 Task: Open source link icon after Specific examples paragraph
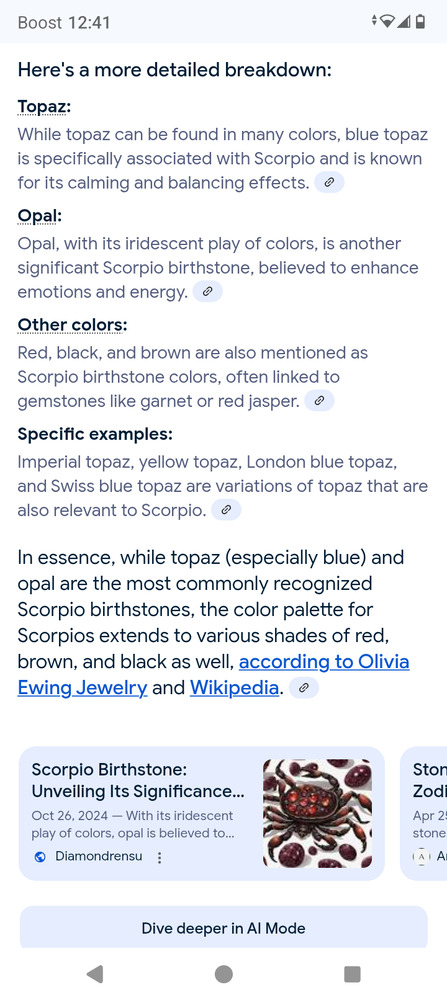pos(226,510)
